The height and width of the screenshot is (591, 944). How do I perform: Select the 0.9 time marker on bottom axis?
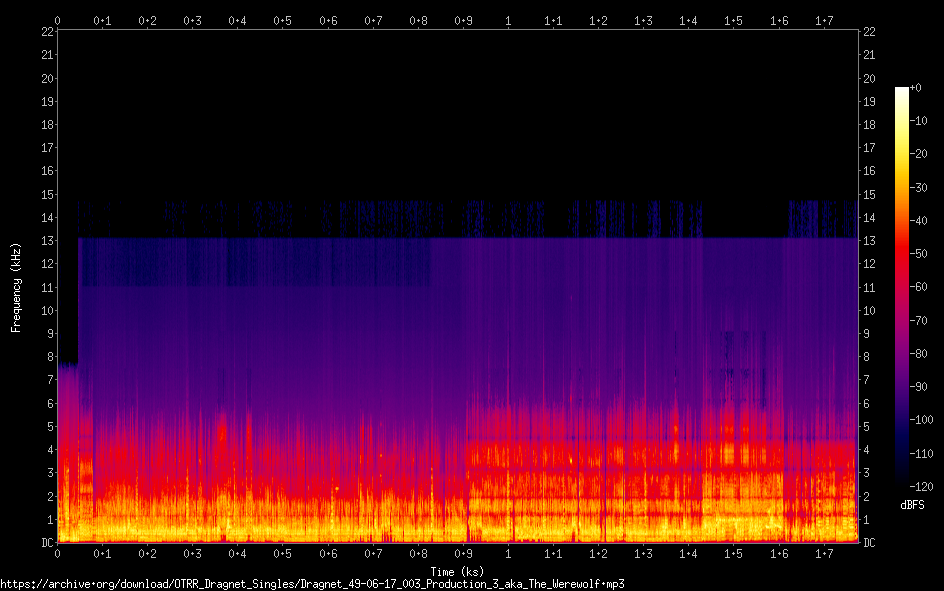[463, 553]
